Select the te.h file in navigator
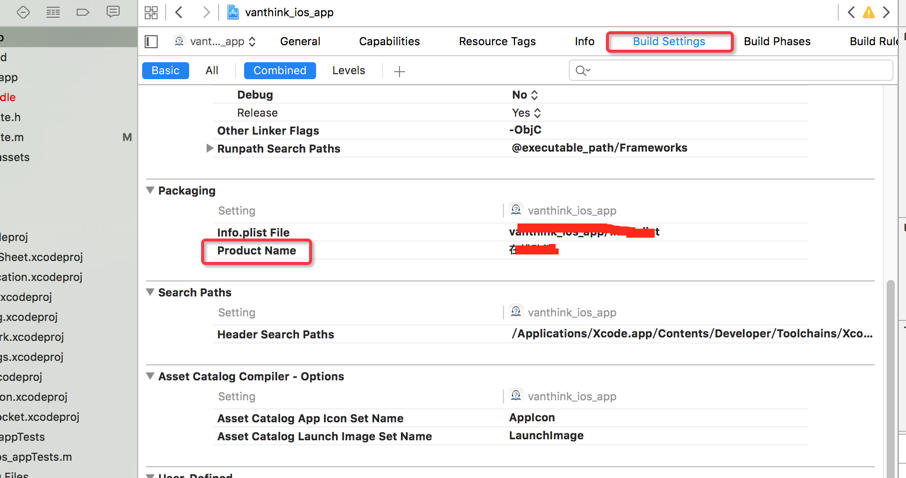 click(10, 117)
